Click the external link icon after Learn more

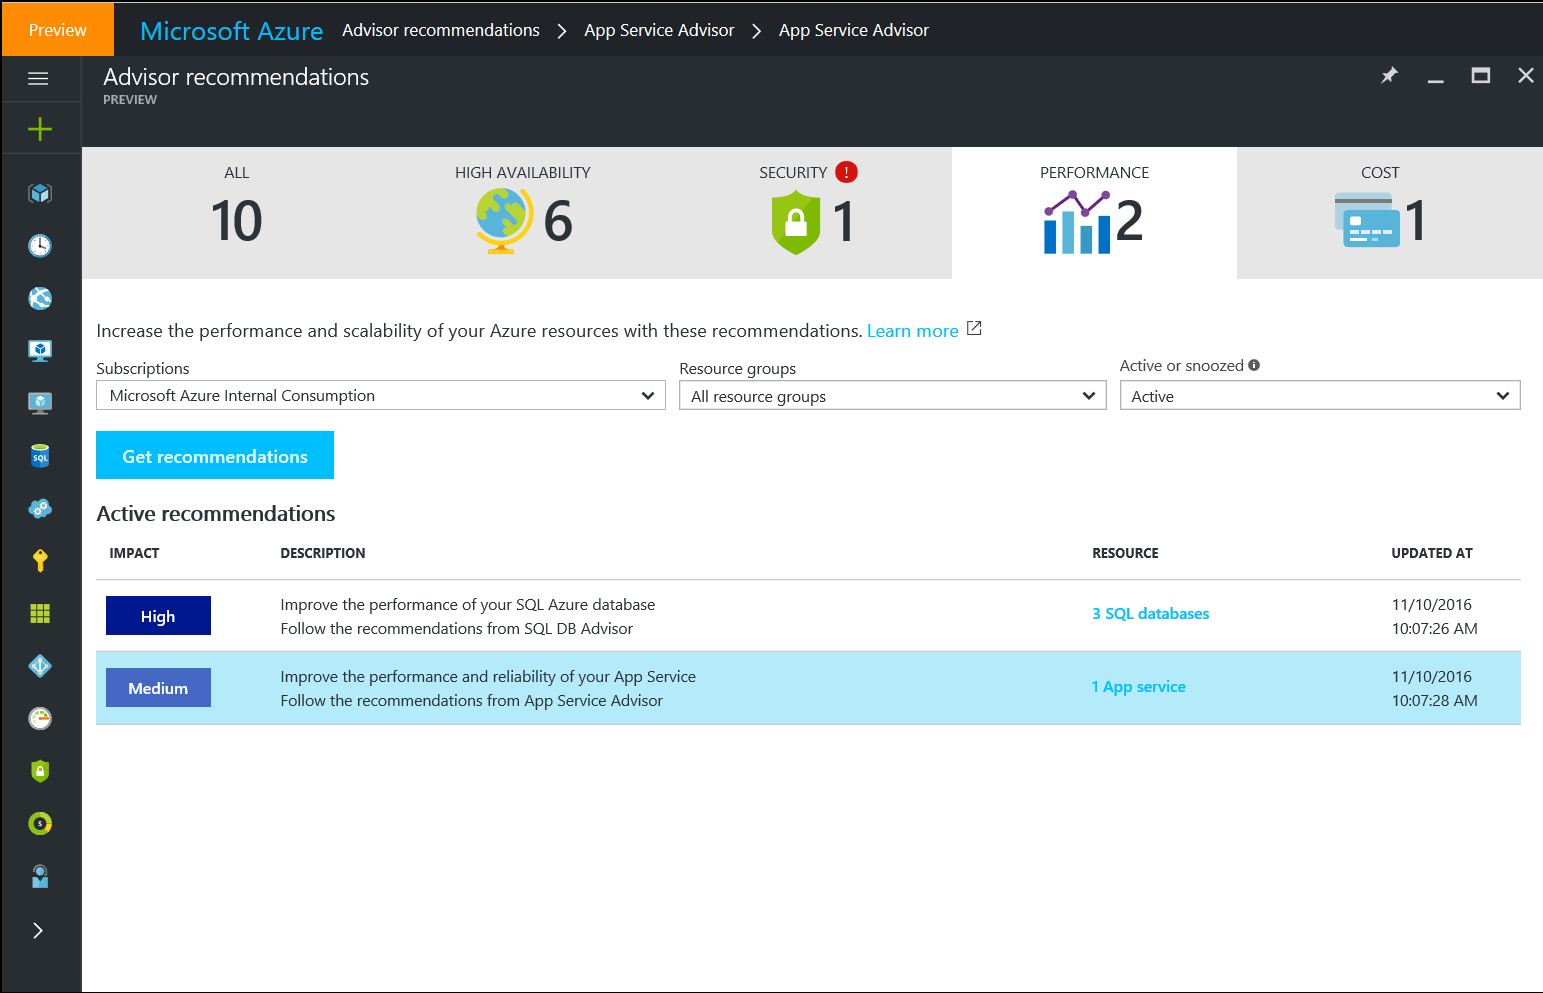974,328
